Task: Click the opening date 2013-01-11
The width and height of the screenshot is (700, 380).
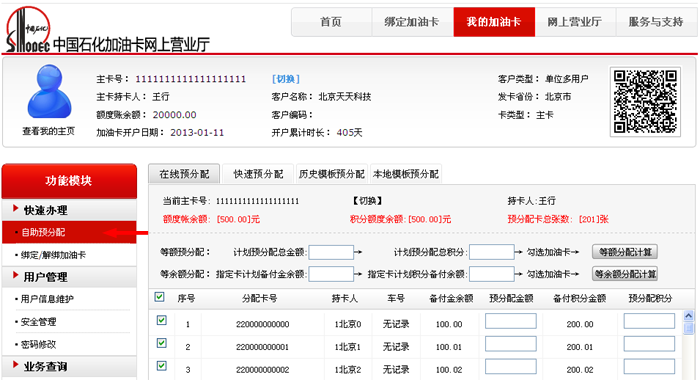Action: click(x=197, y=133)
